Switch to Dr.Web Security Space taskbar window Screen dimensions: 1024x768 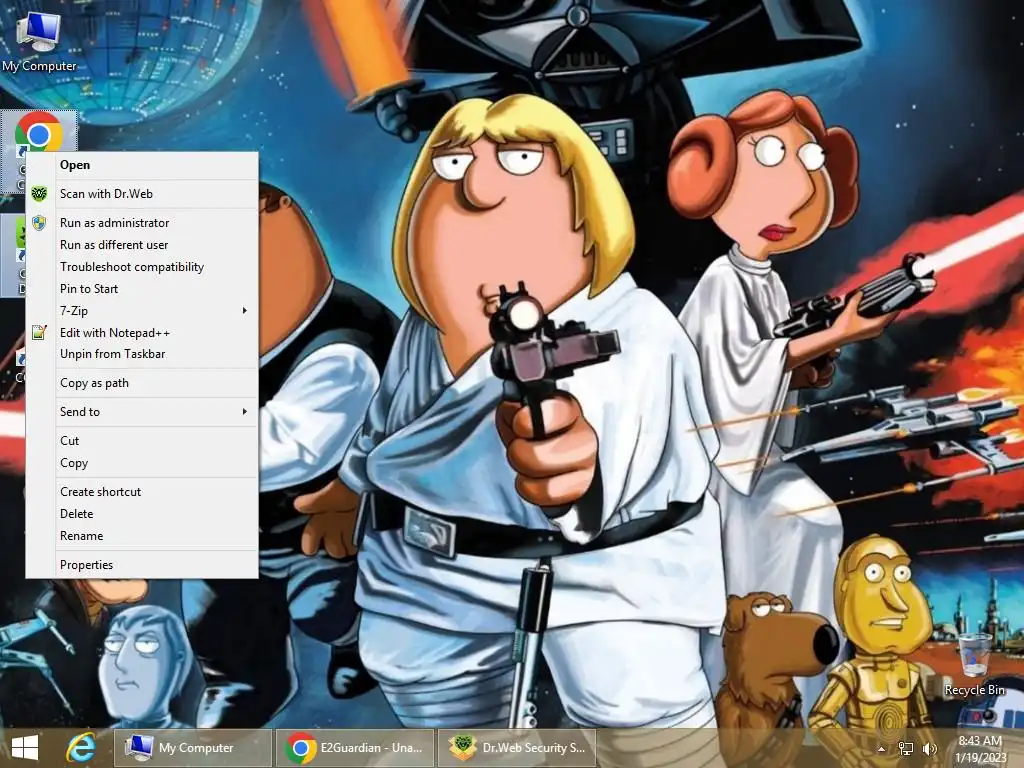[x=517, y=748]
